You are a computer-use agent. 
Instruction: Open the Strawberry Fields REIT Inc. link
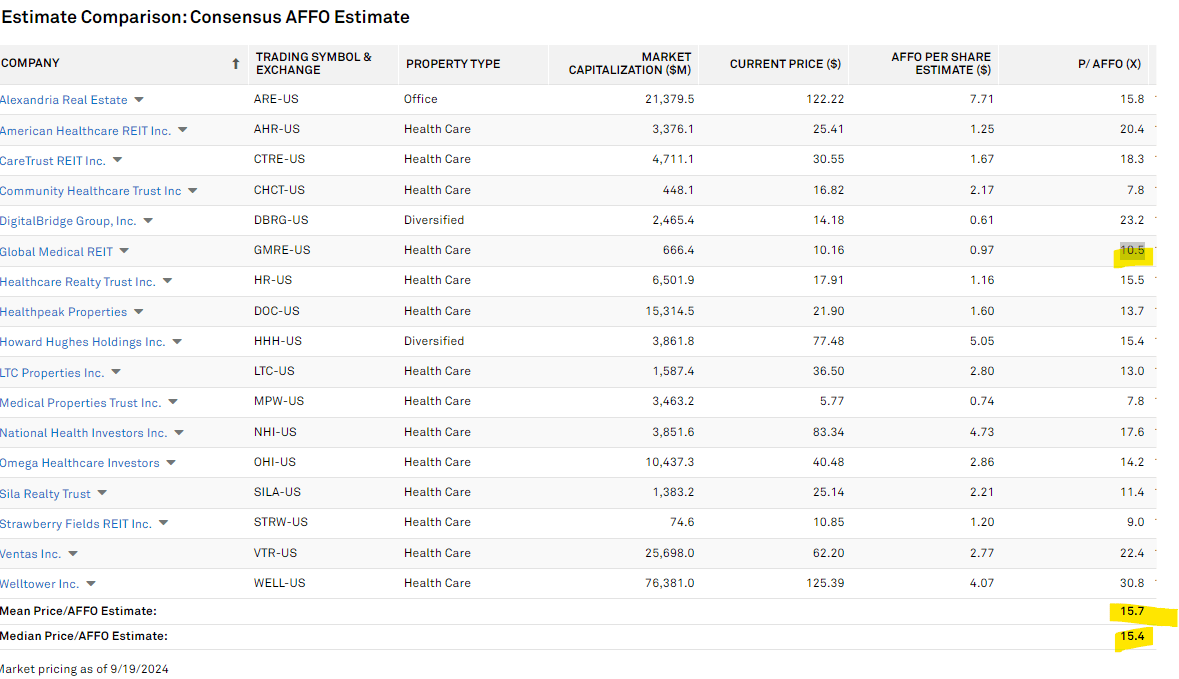pos(75,524)
